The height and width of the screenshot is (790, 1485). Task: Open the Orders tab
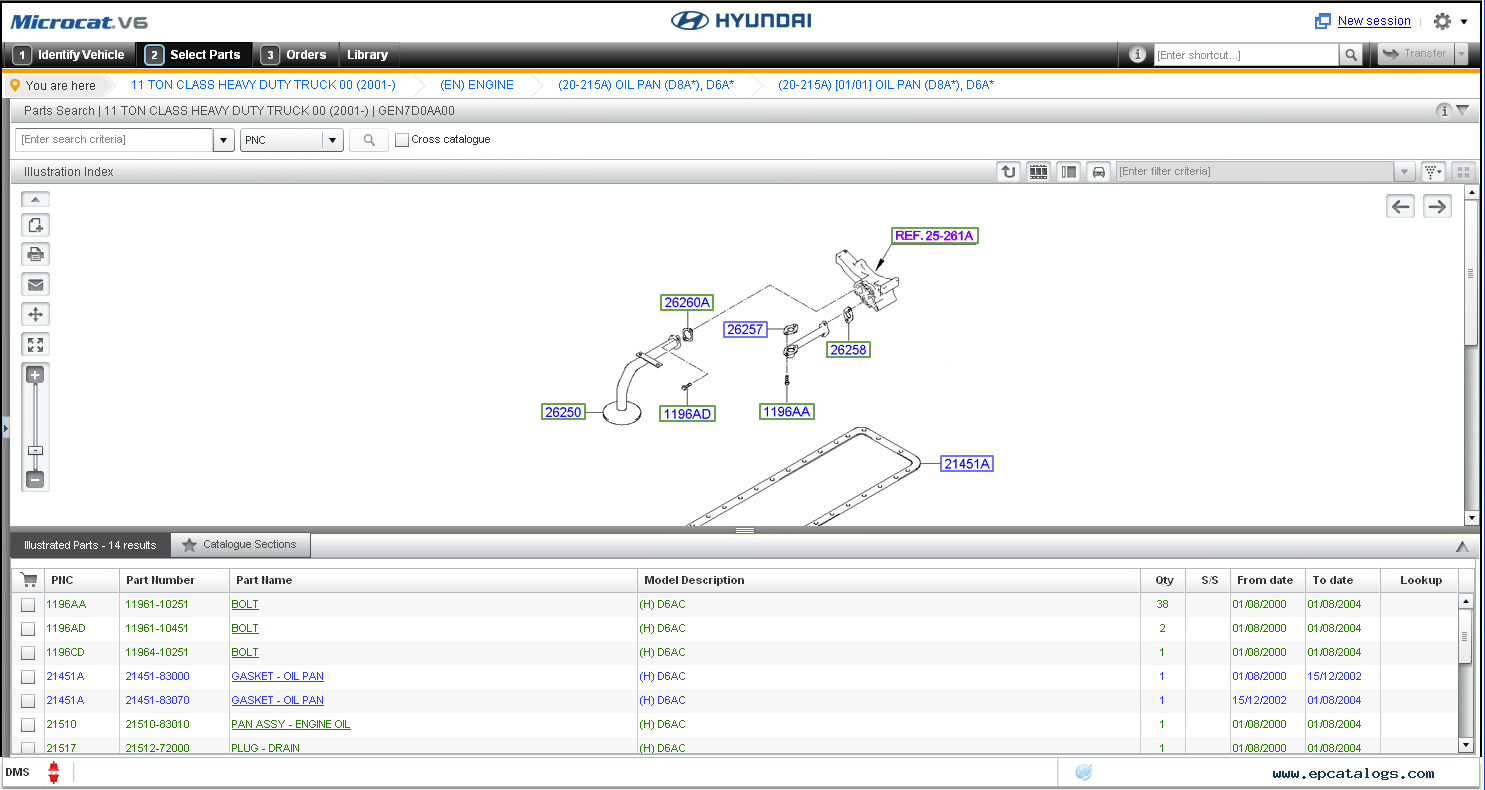[296, 55]
